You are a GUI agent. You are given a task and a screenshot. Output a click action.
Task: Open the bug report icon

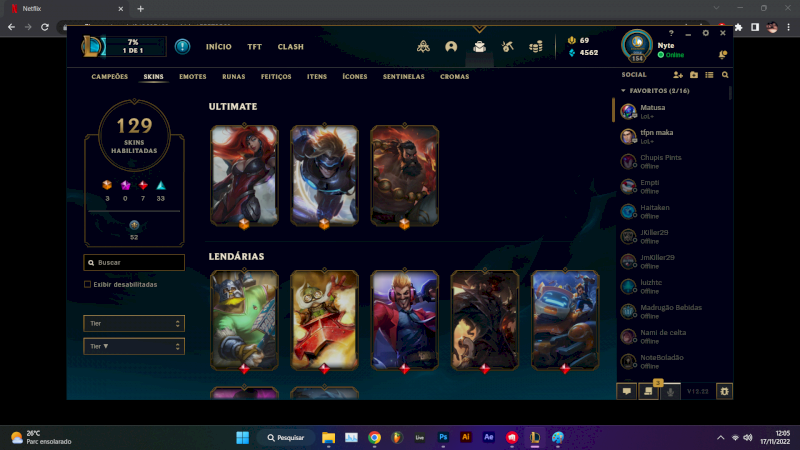pos(724,391)
